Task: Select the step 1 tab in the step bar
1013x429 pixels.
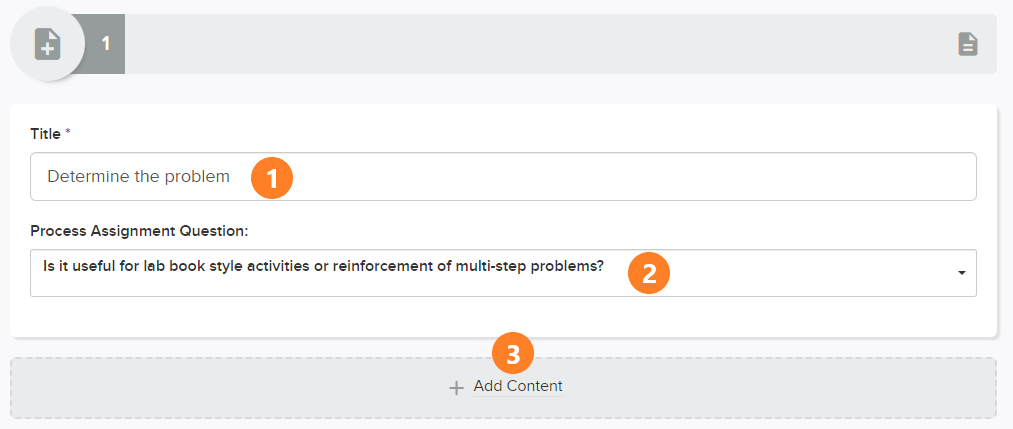Action: (106, 44)
